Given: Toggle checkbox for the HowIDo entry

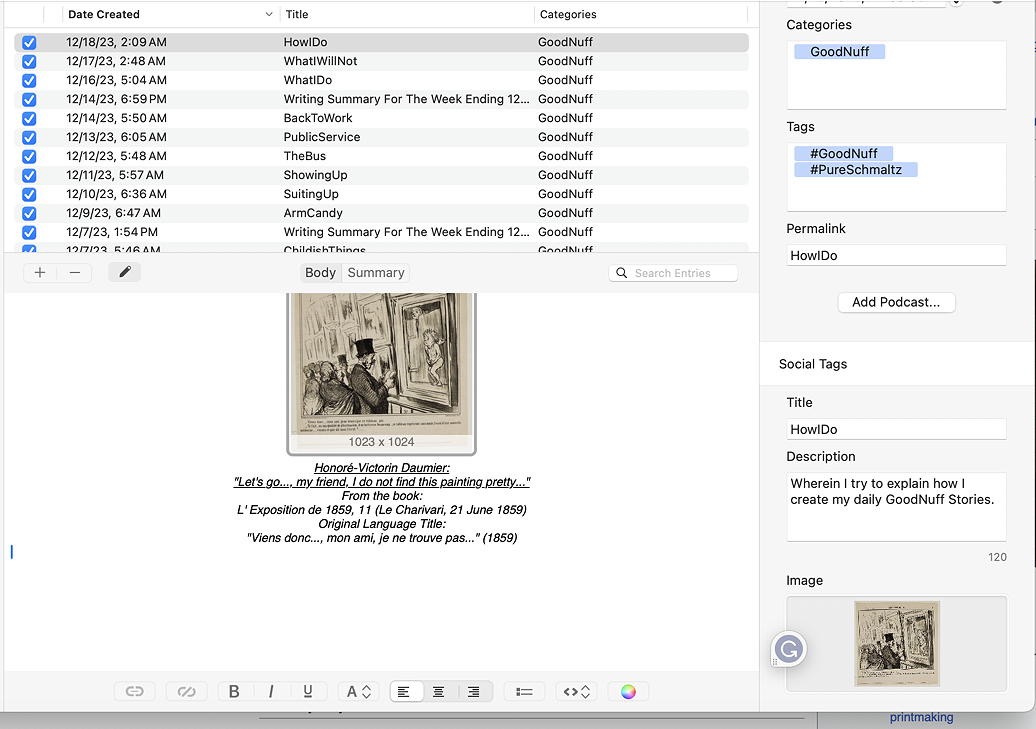Looking at the screenshot, I should [29, 42].
